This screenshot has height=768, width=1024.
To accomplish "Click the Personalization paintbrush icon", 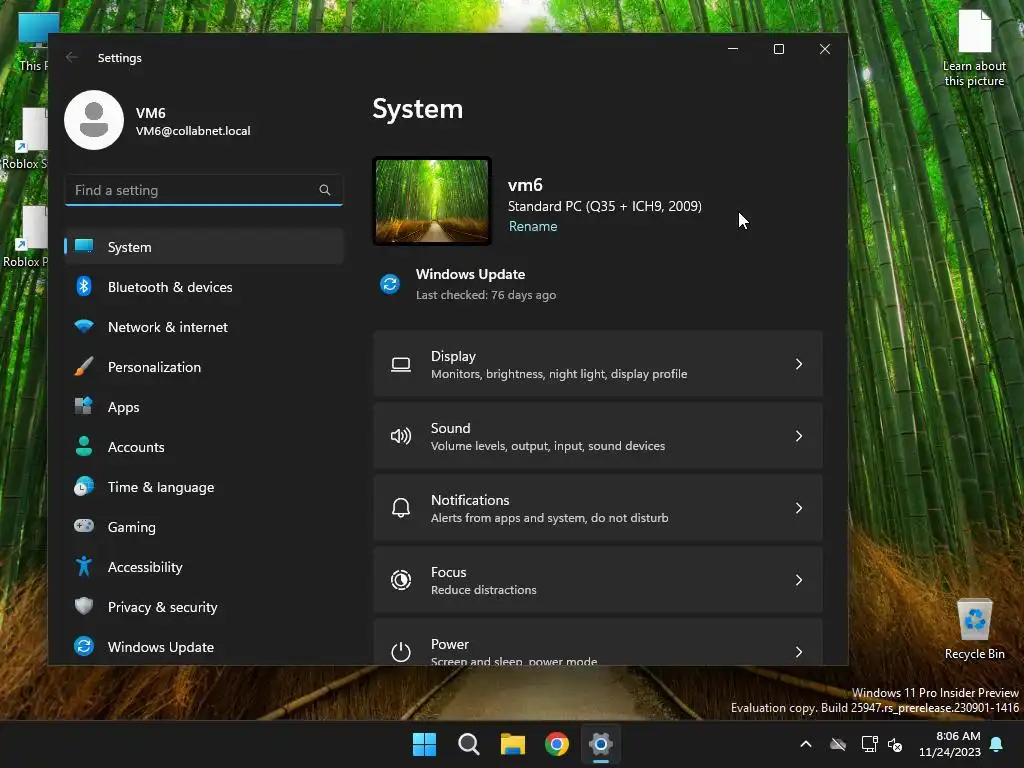I will click(84, 366).
